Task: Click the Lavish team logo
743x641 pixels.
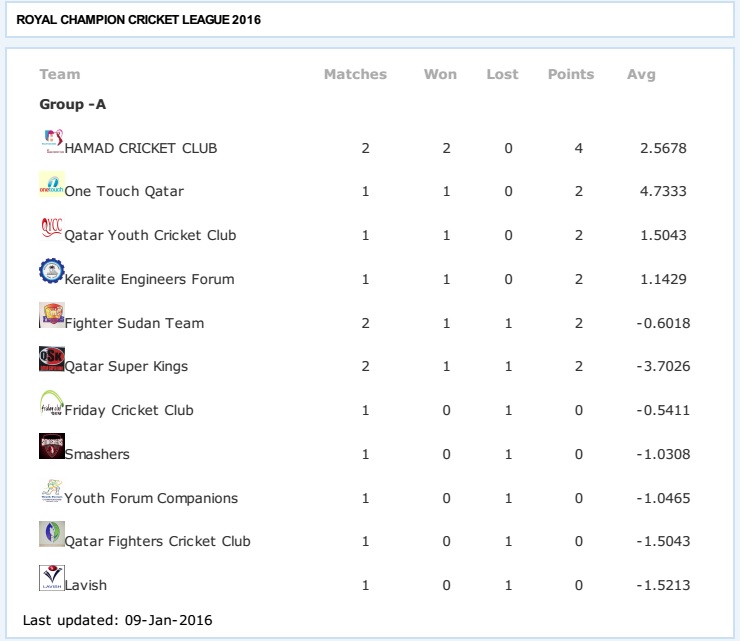Action: (52, 578)
